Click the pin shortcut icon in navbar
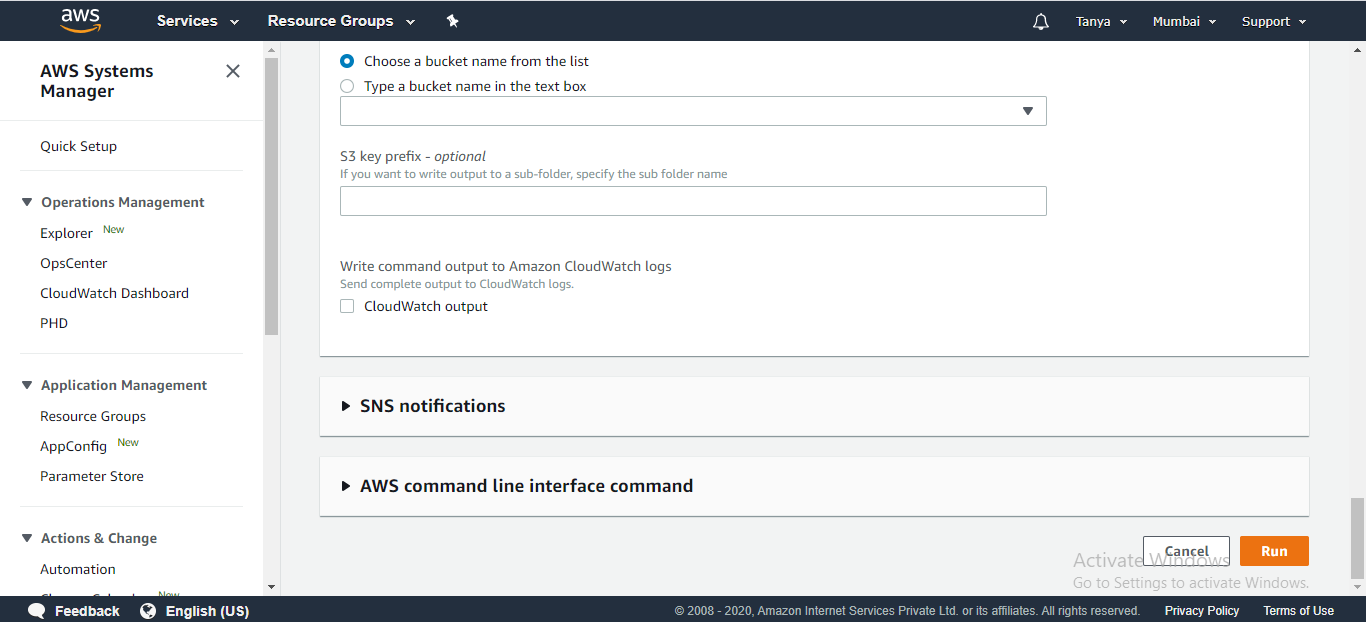Viewport: 1366px width, 622px height. pos(452,21)
